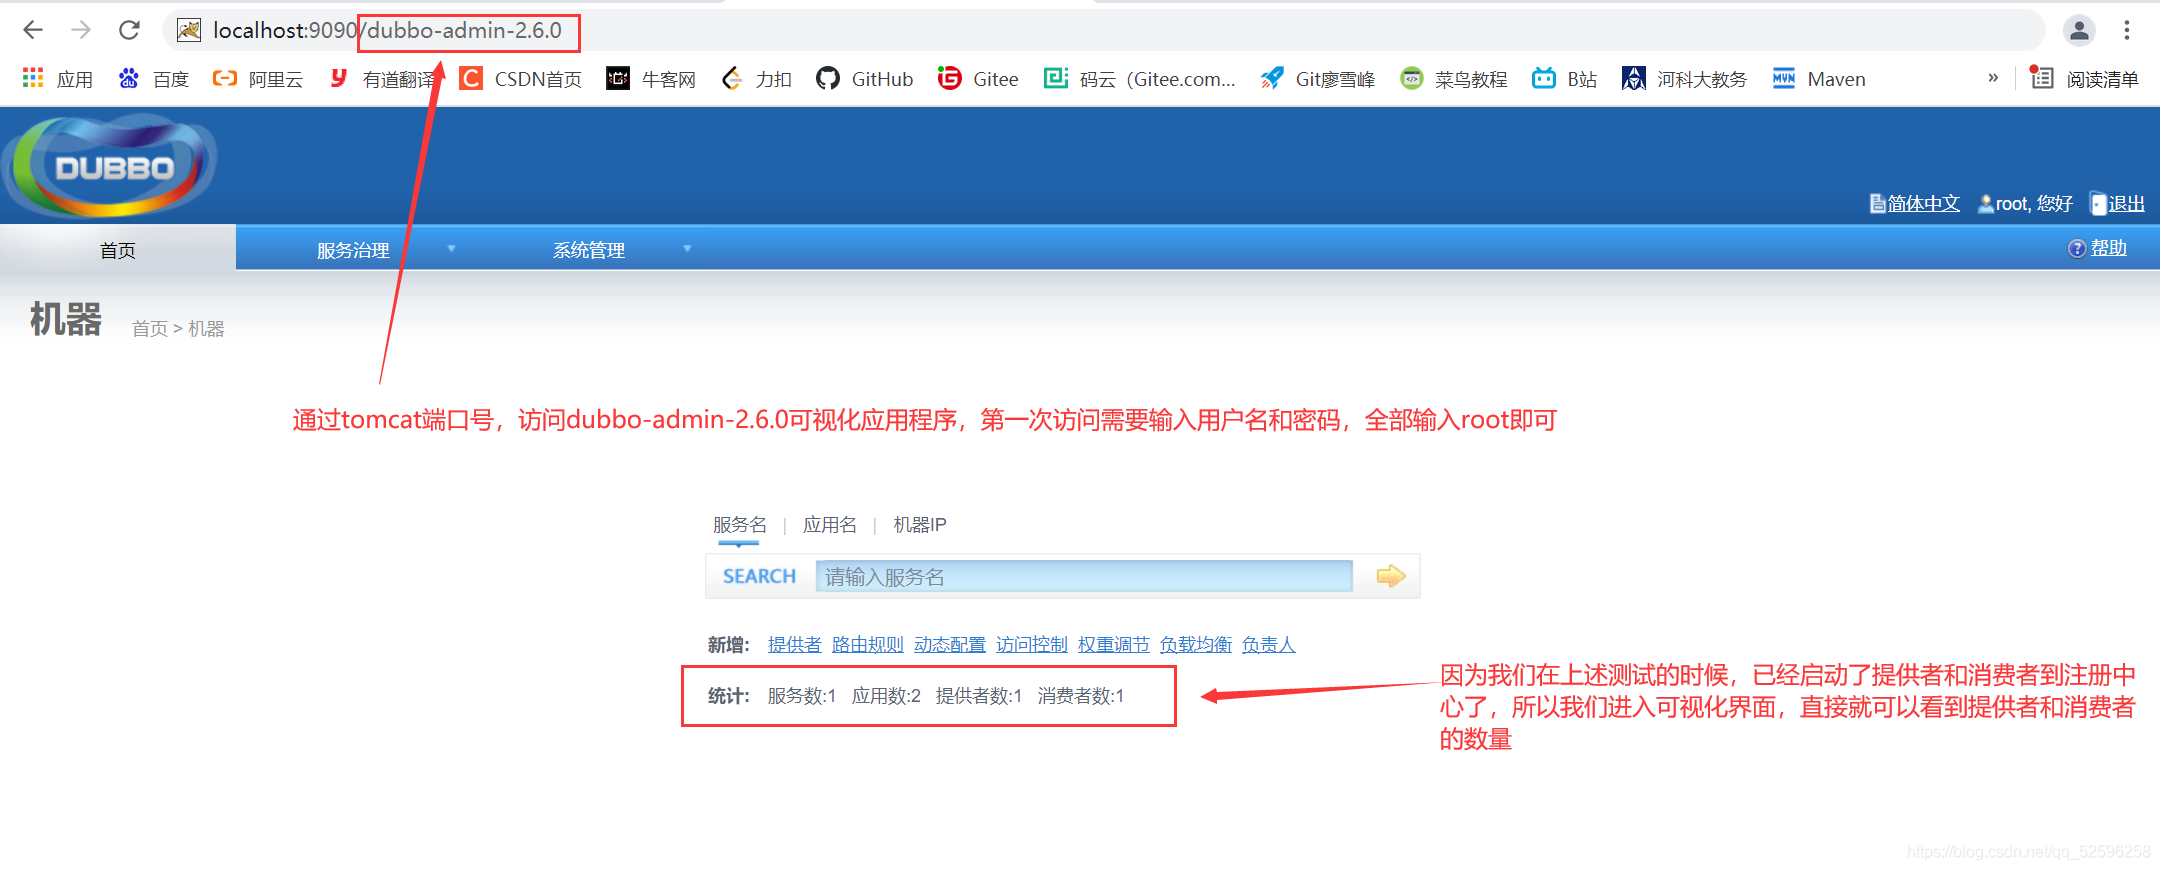Open the Gitee bookmark
This screenshot has height=870, width=2160.
click(978, 78)
